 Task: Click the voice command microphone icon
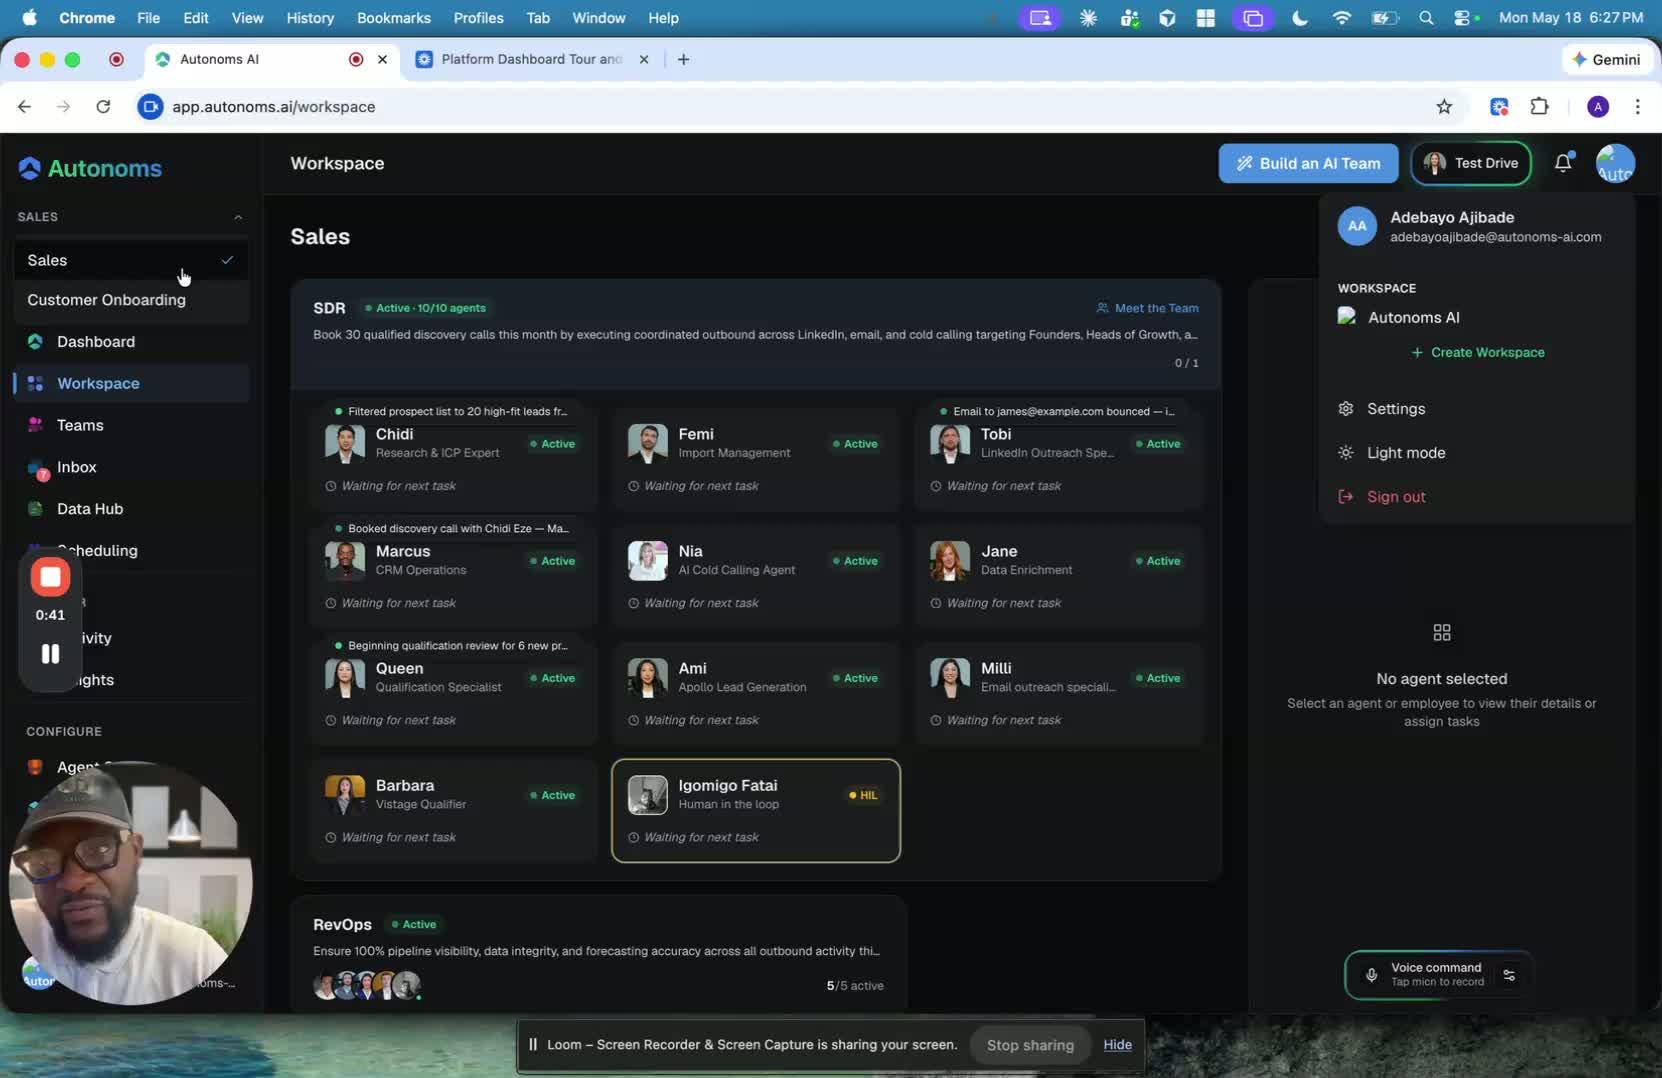pyautogui.click(x=1371, y=975)
